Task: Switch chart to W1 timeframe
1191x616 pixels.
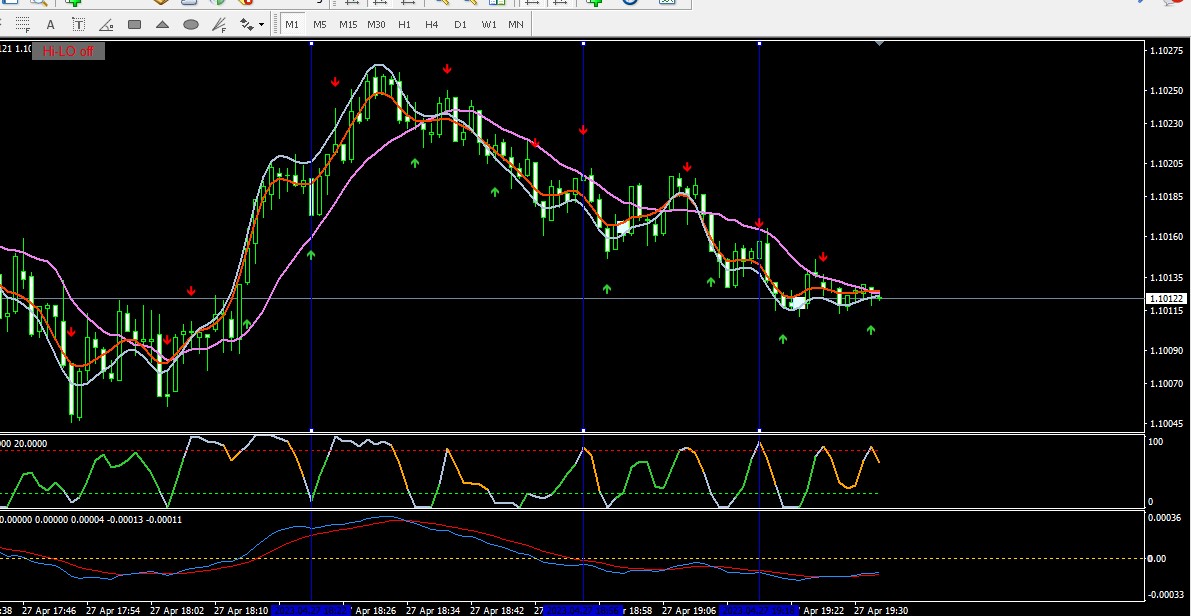Action: (x=488, y=24)
